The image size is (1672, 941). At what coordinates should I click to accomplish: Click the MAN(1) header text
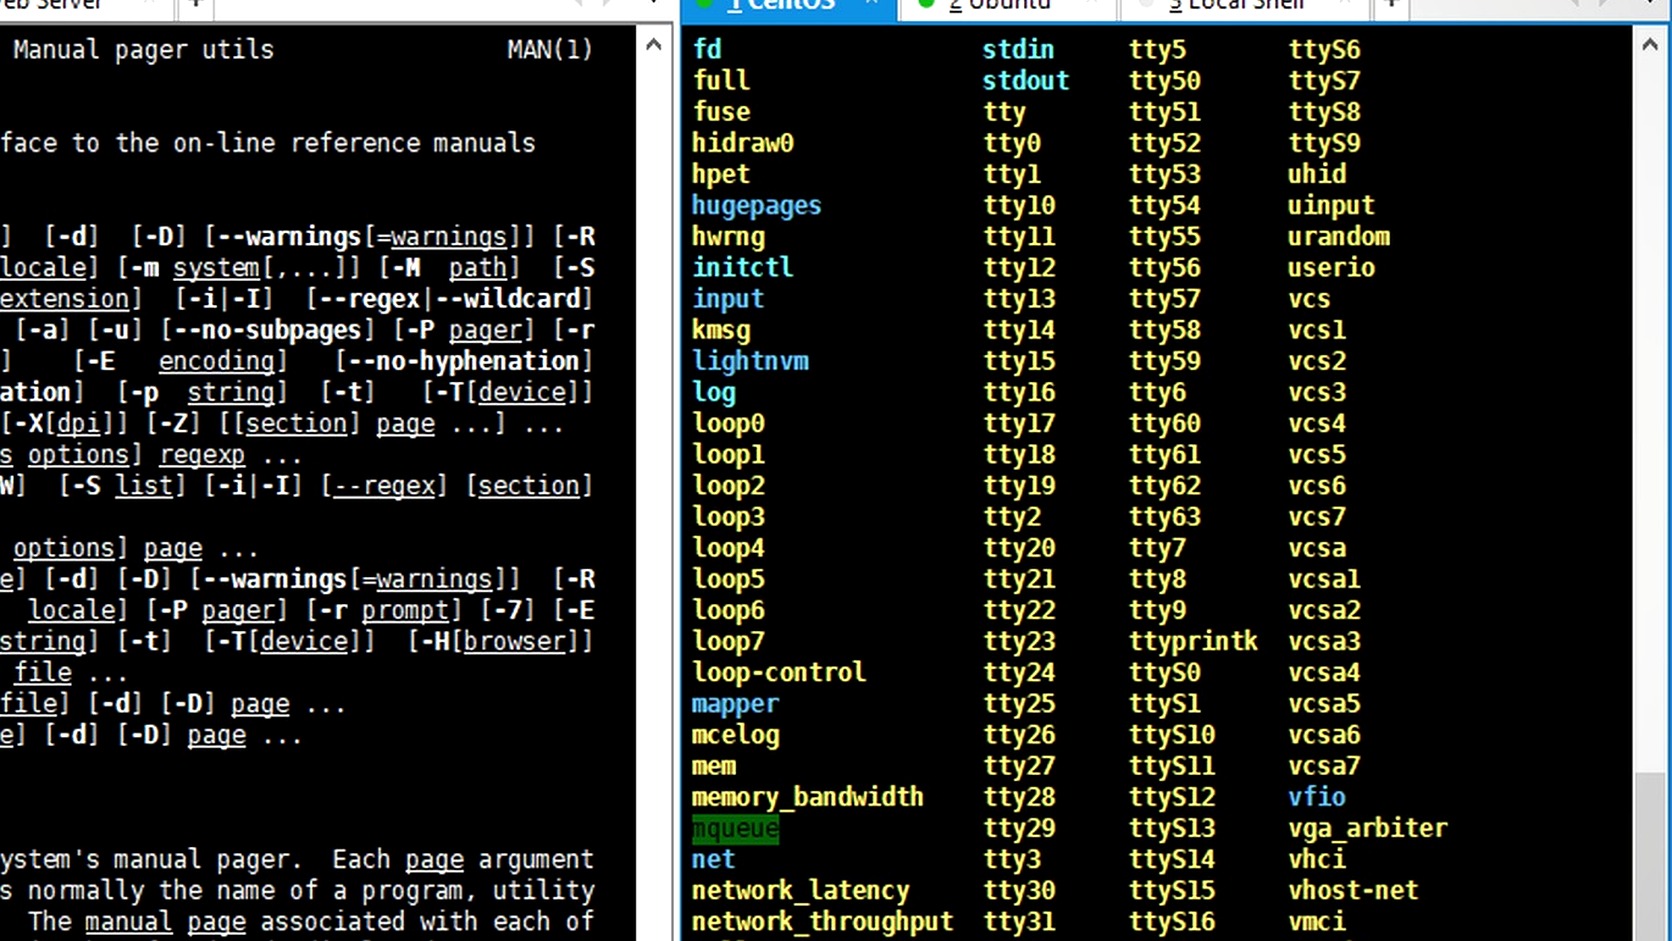point(549,50)
